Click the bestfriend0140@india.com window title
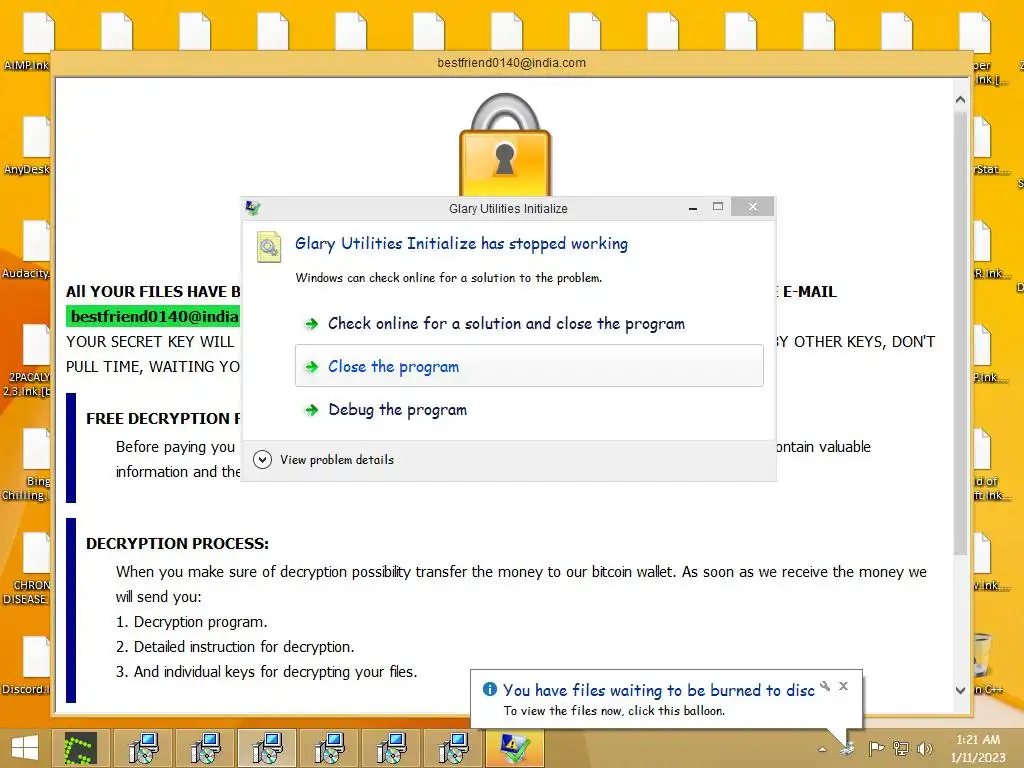 511,63
